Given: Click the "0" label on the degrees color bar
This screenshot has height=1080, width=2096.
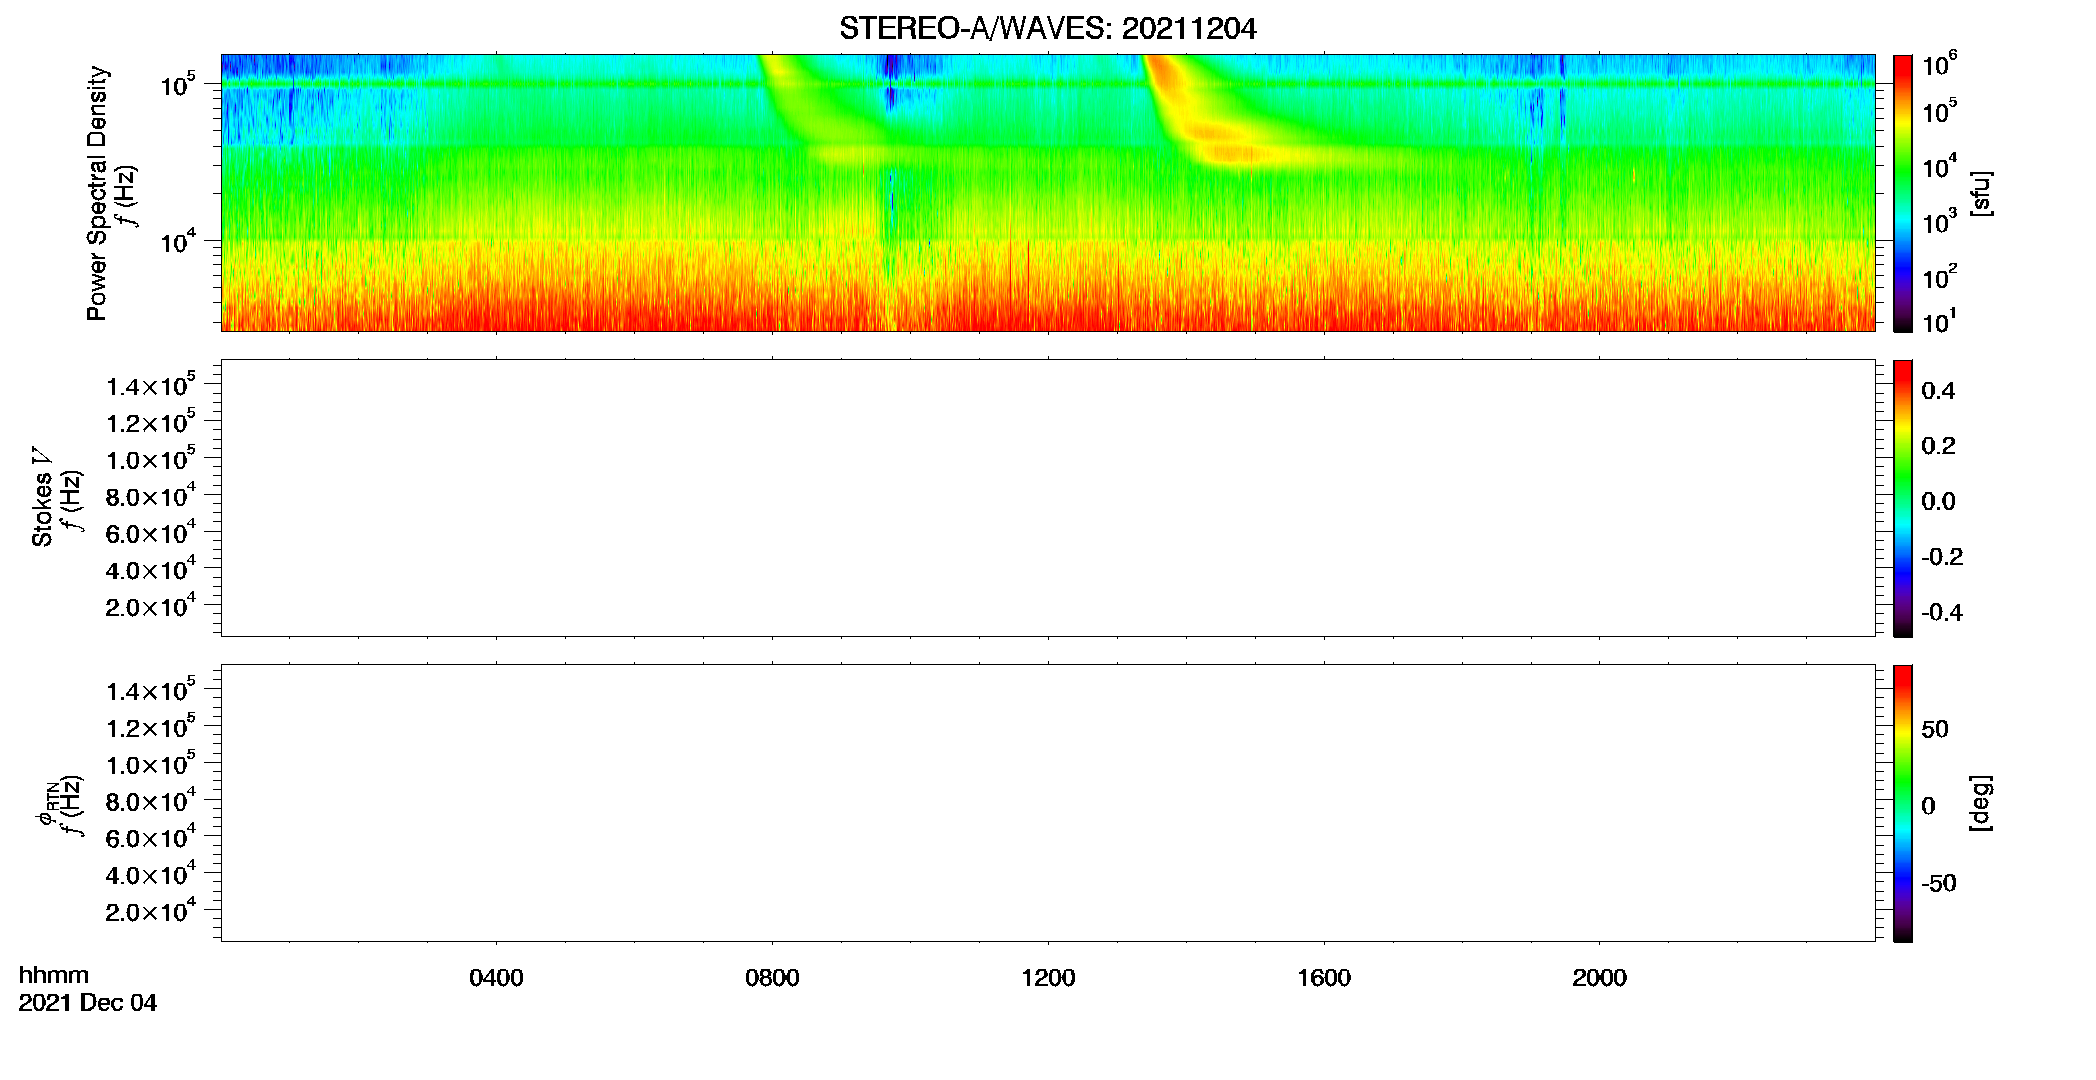Looking at the screenshot, I should pyautogui.click(x=1928, y=806).
